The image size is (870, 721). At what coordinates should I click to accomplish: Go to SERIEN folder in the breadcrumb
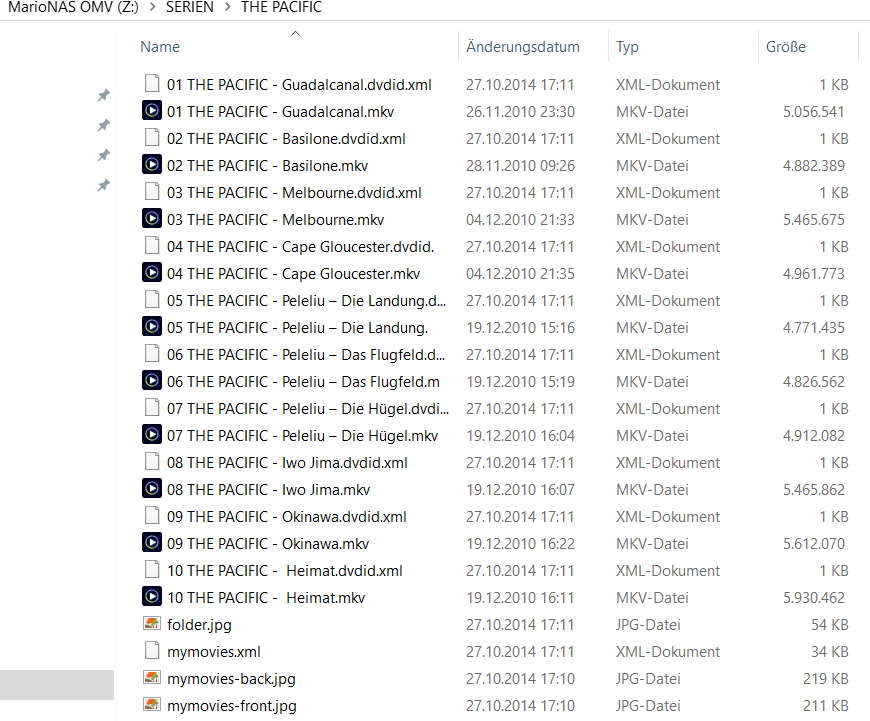point(190,7)
